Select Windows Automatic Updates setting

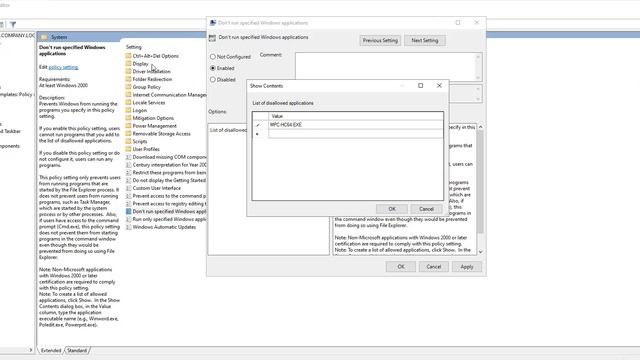(x=161, y=227)
